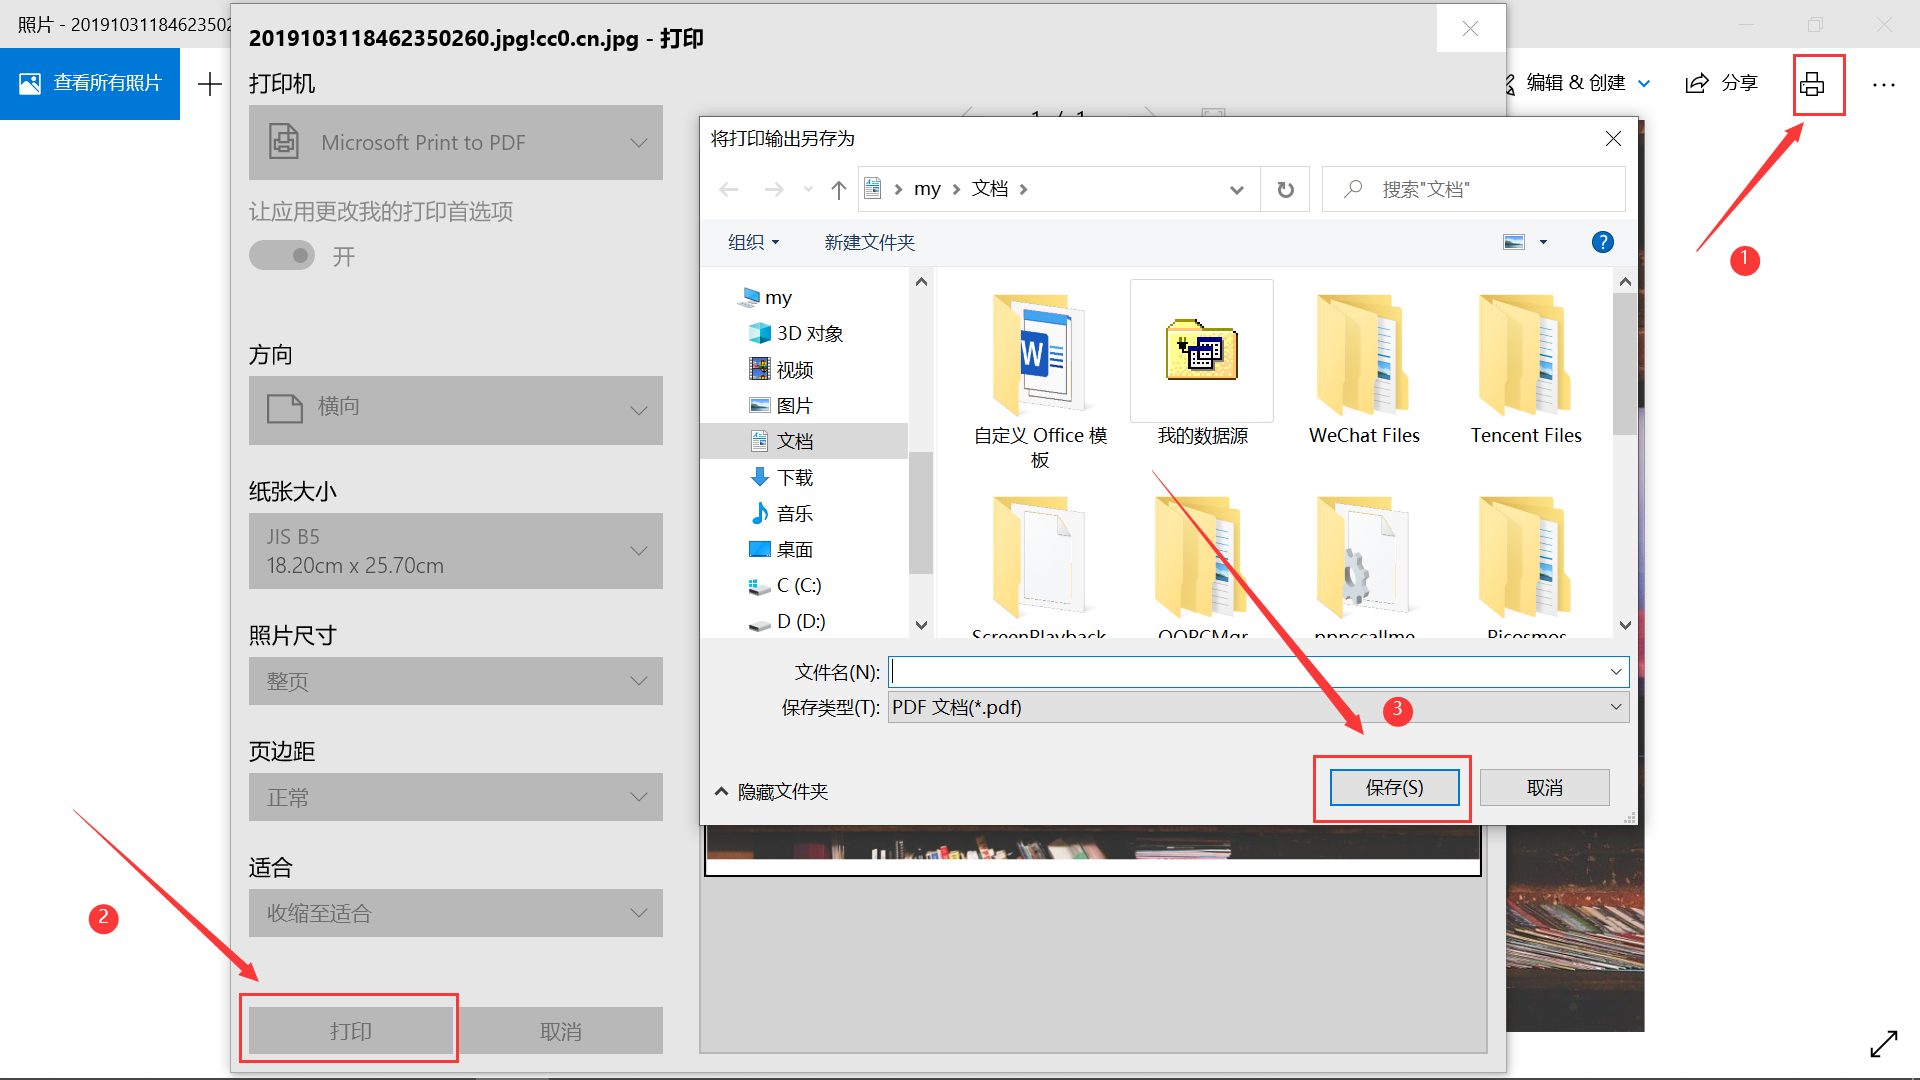The width and height of the screenshot is (1920, 1080).
Task: Collapse folders via 隐藏文件夹
Action: click(771, 791)
